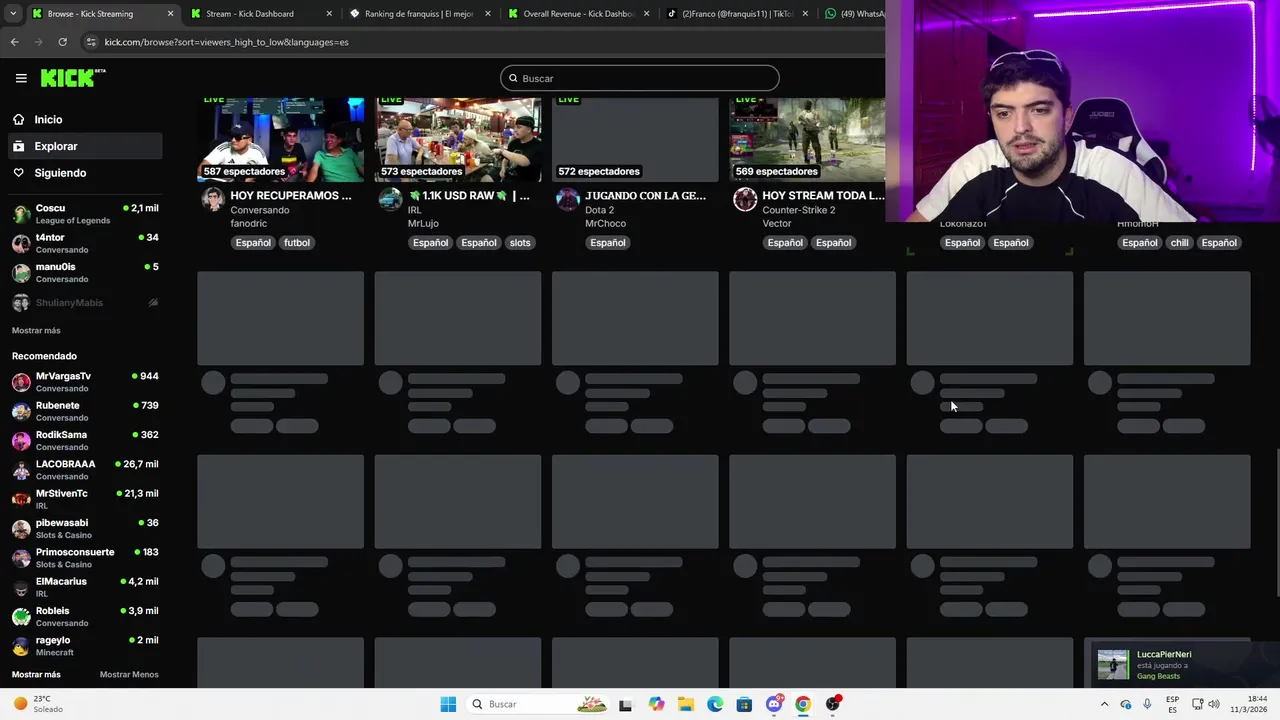Click the kick.com address bar URL

[x=226, y=42]
